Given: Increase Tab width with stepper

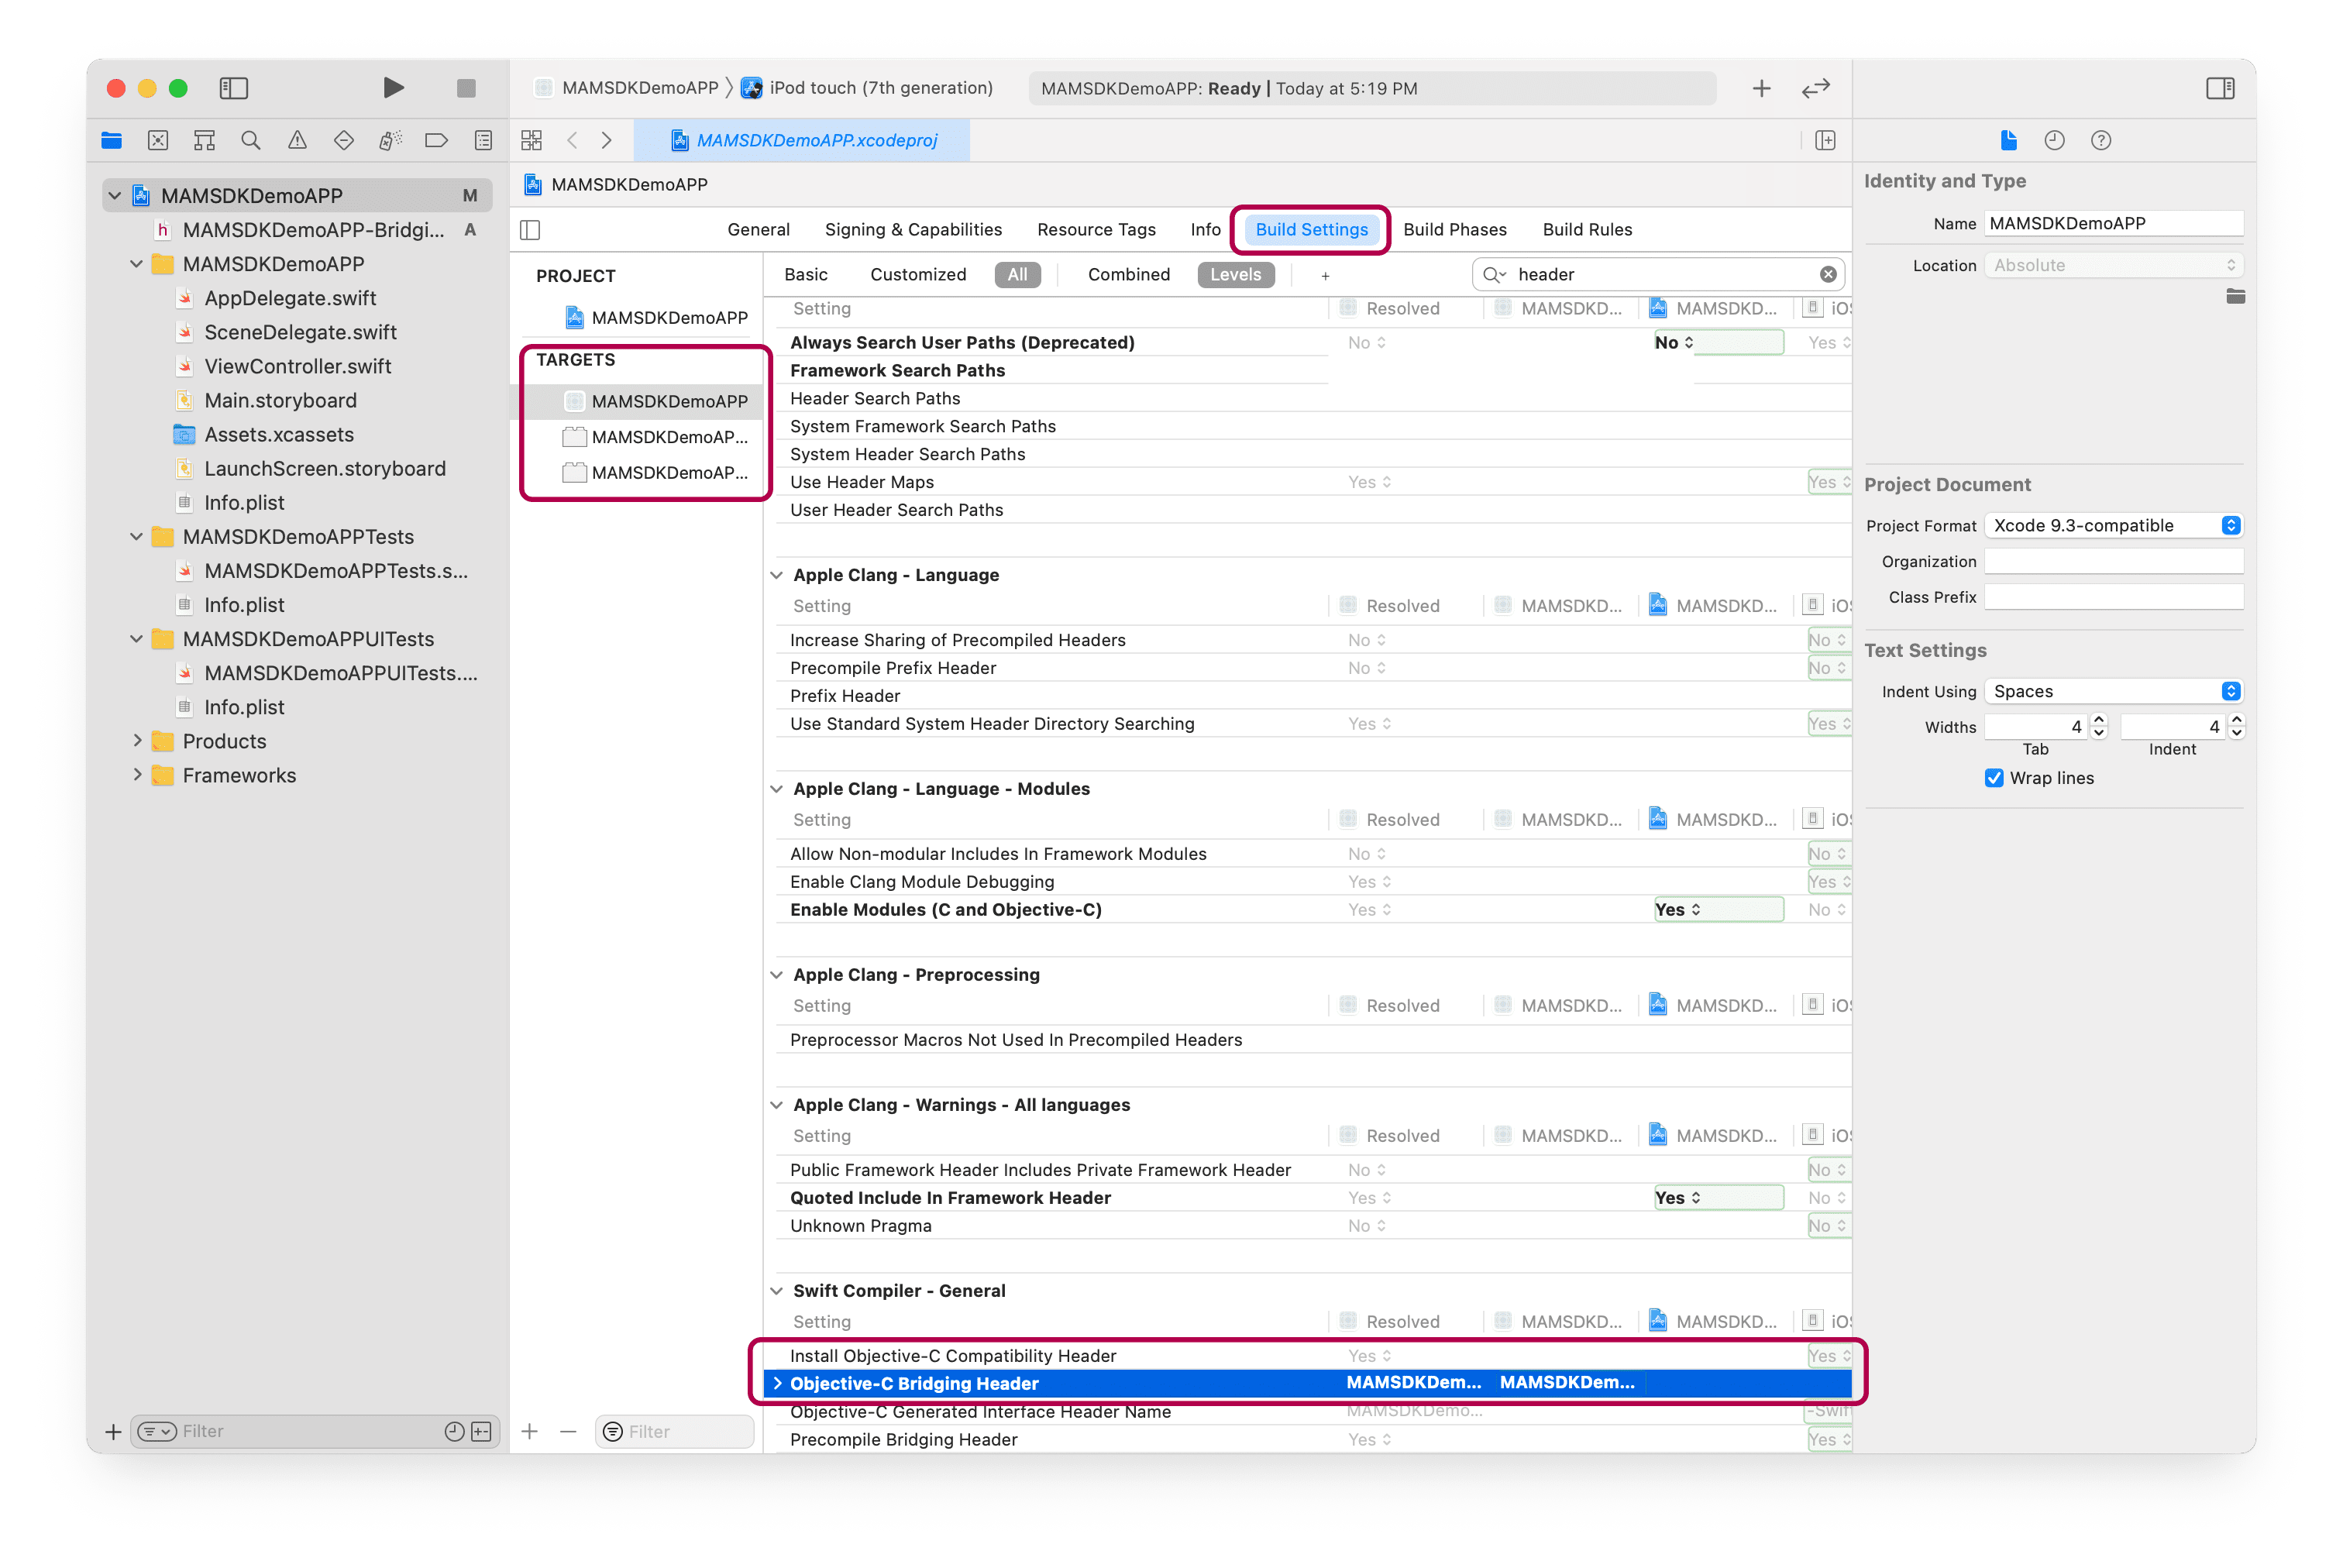Looking at the screenshot, I should click(x=2099, y=720).
